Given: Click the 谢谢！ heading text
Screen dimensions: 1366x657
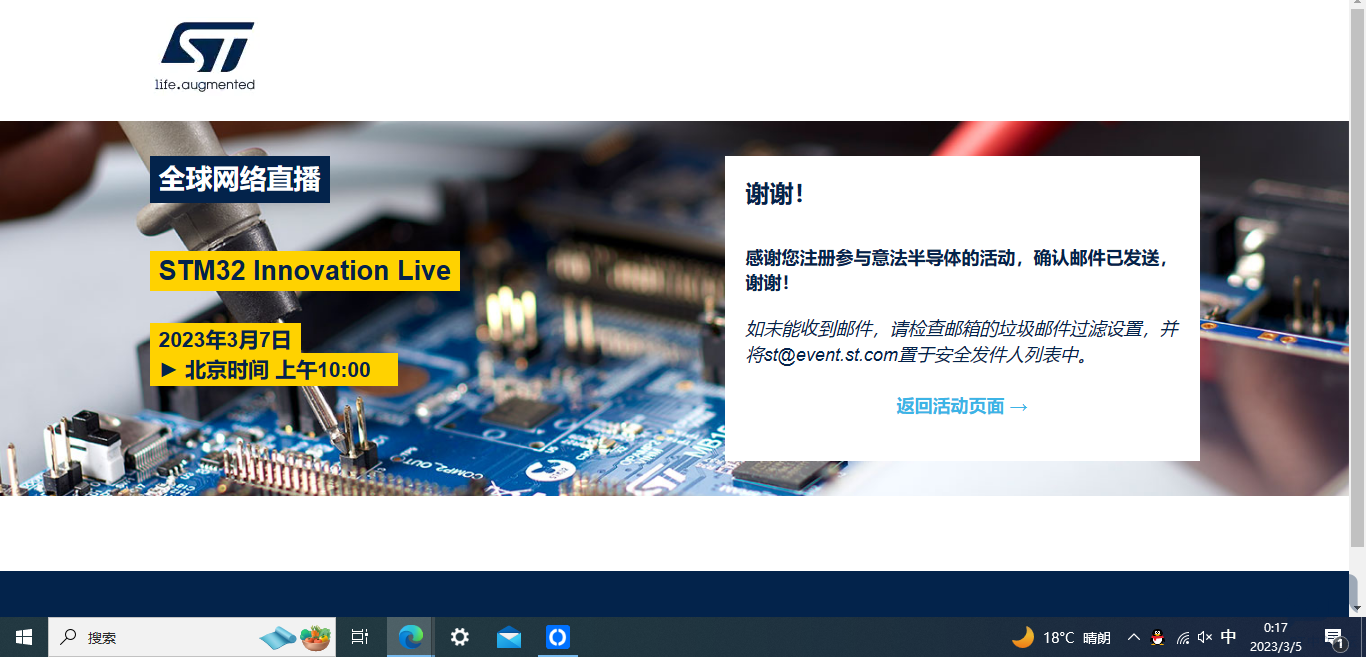Looking at the screenshot, I should point(775,194).
